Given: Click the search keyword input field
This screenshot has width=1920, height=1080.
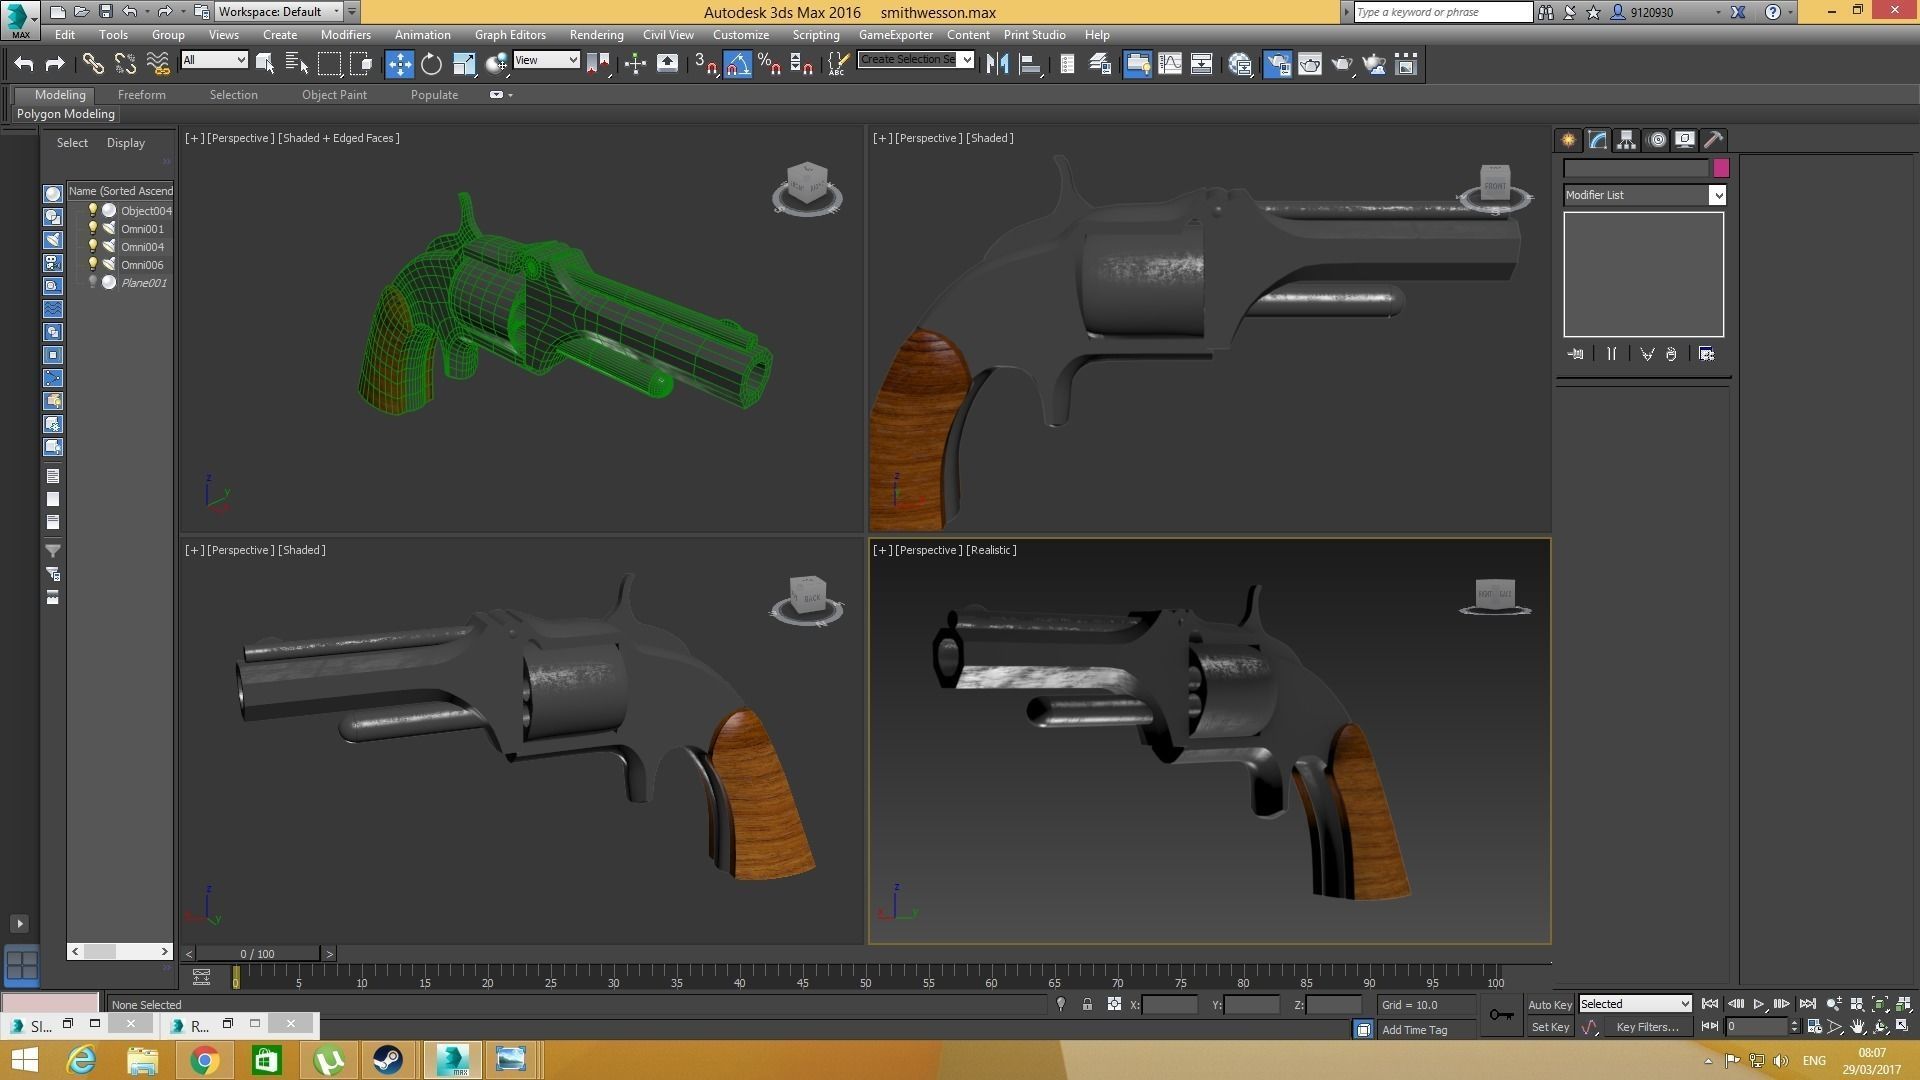Looking at the screenshot, I should [x=1443, y=12].
